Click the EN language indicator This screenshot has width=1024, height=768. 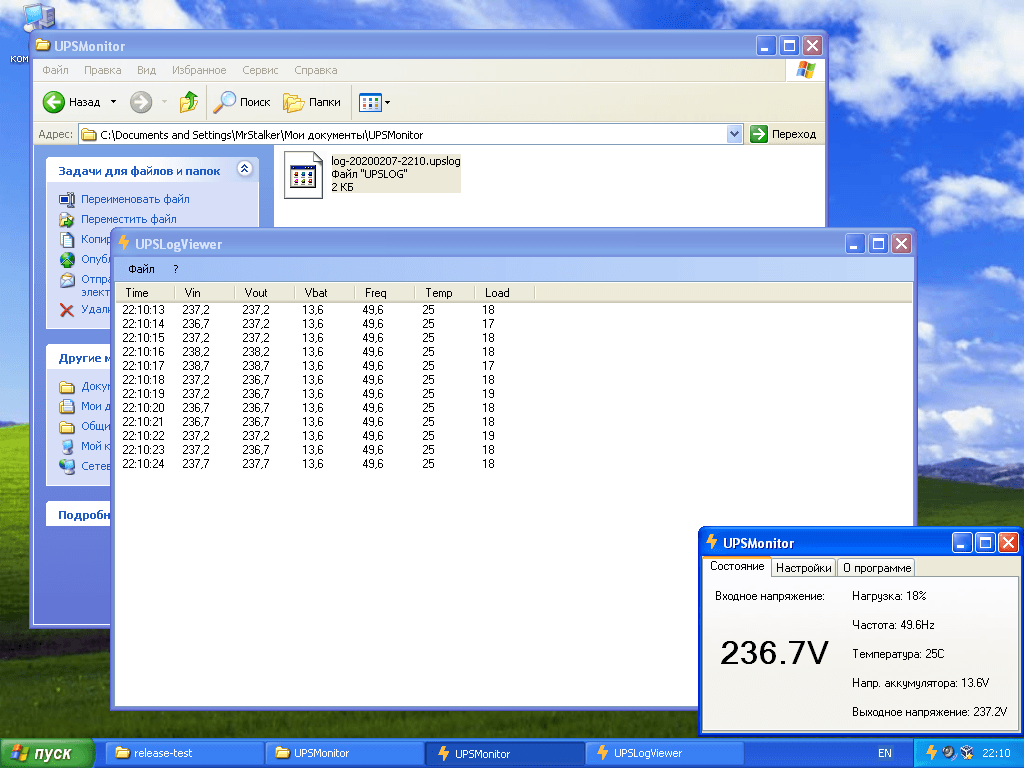885,753
